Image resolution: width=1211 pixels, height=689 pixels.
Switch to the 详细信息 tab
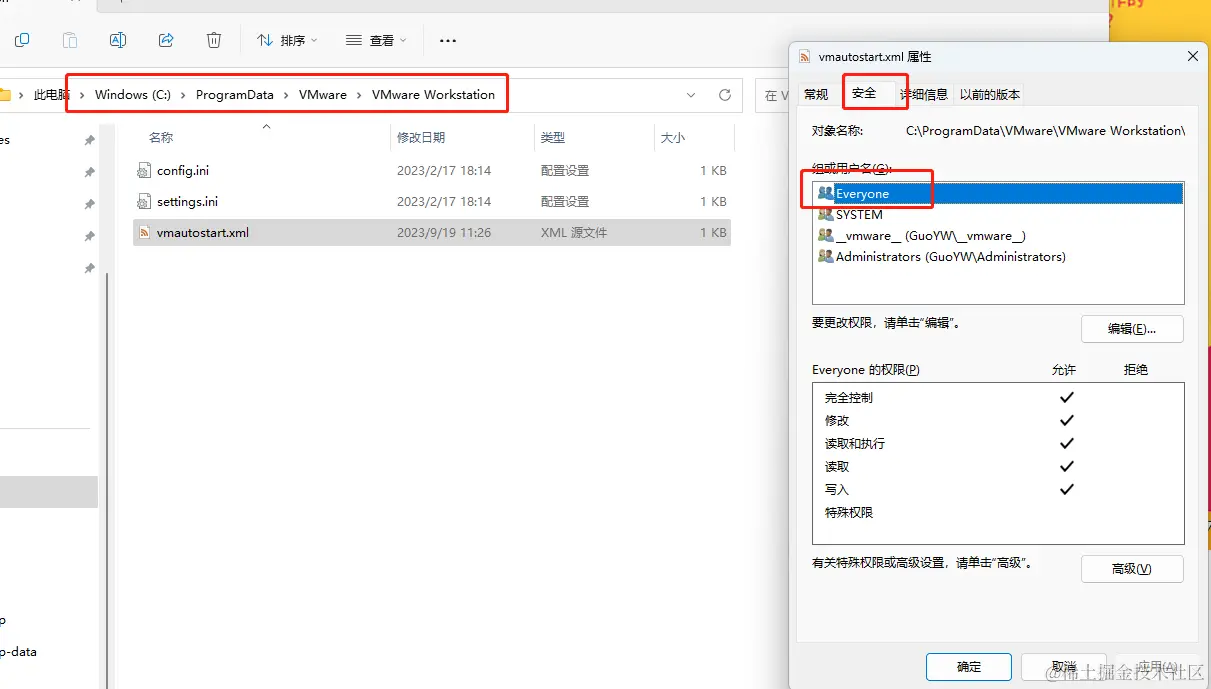[923, 94]
